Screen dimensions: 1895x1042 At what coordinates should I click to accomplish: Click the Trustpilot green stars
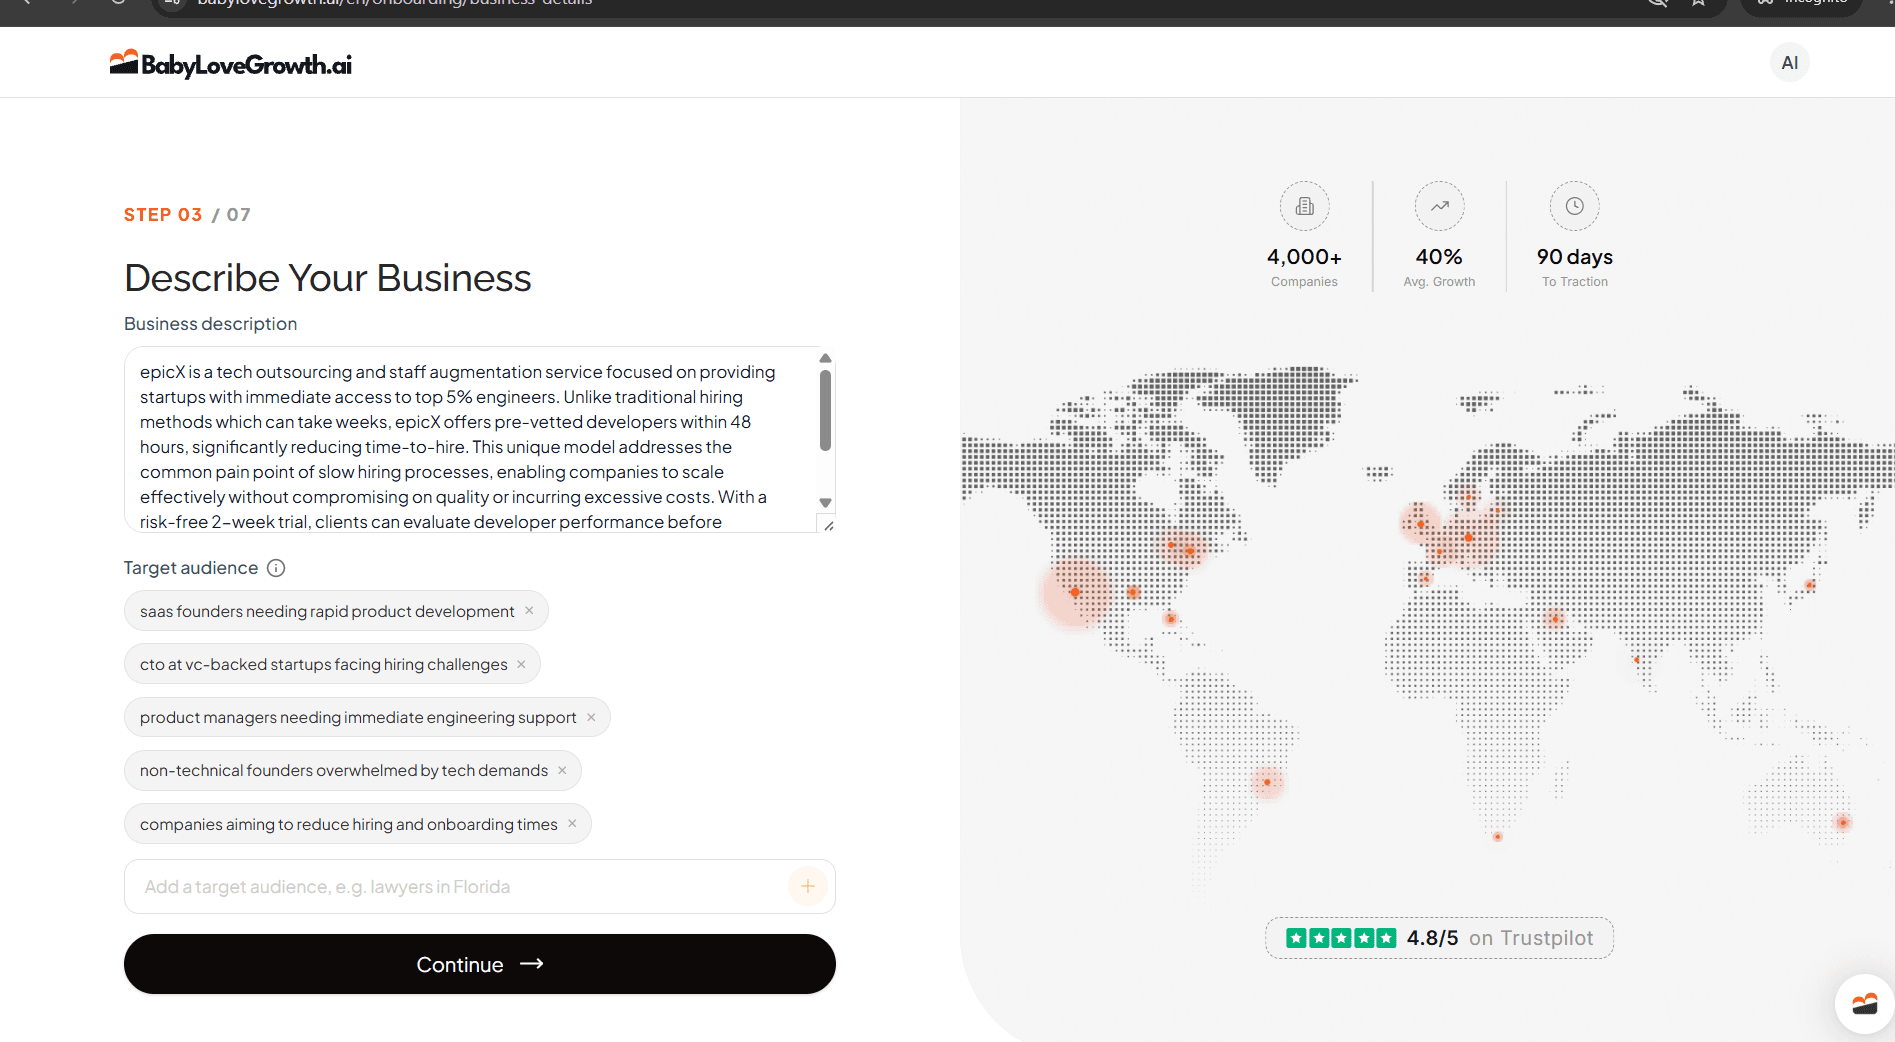[x=1341, y=938]
